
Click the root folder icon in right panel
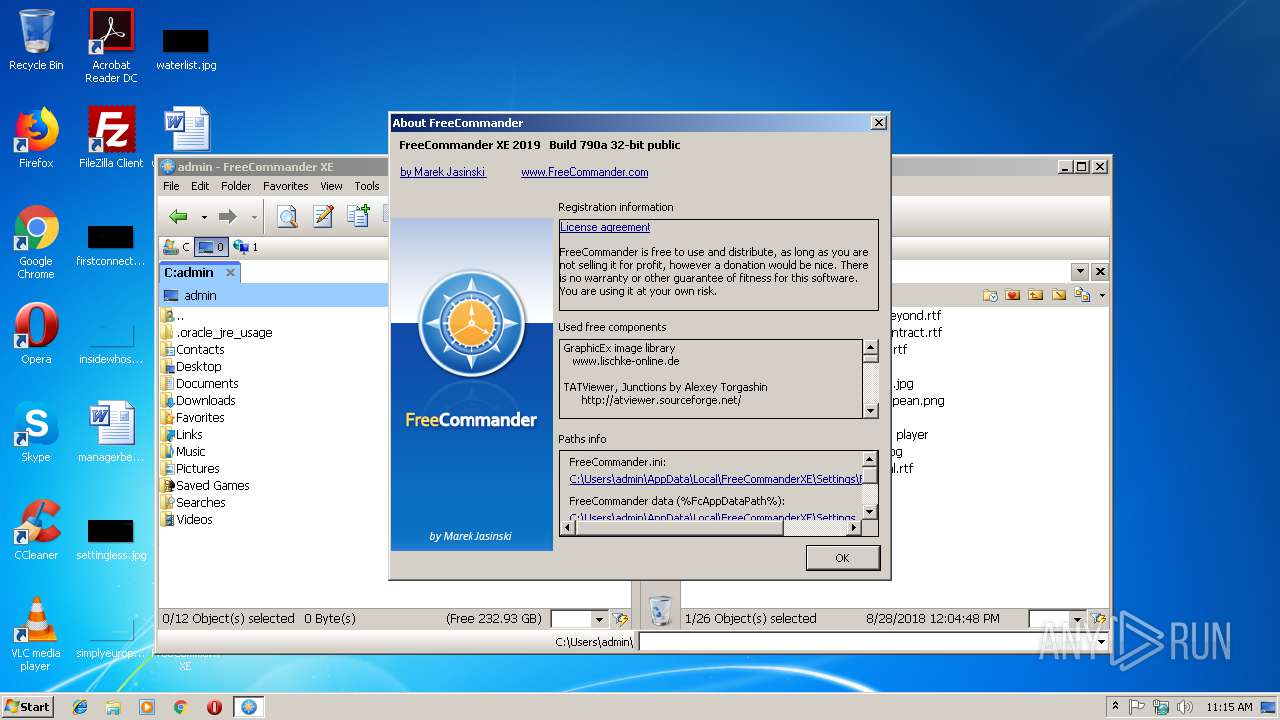click(x=1058, y=295)
